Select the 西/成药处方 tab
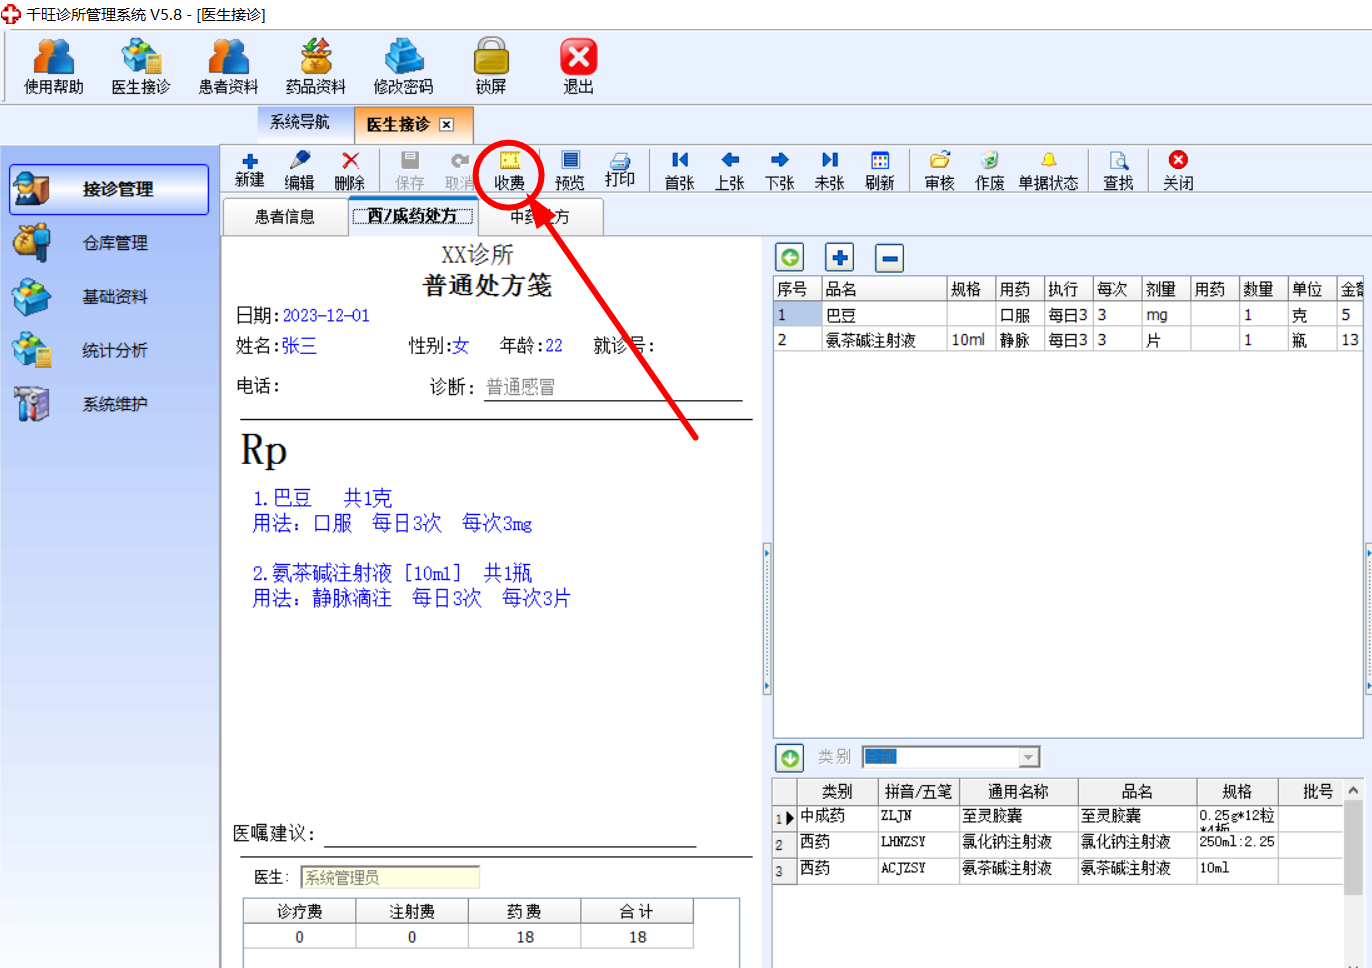This screenshot has height=968, width=1372. (412, 216)
